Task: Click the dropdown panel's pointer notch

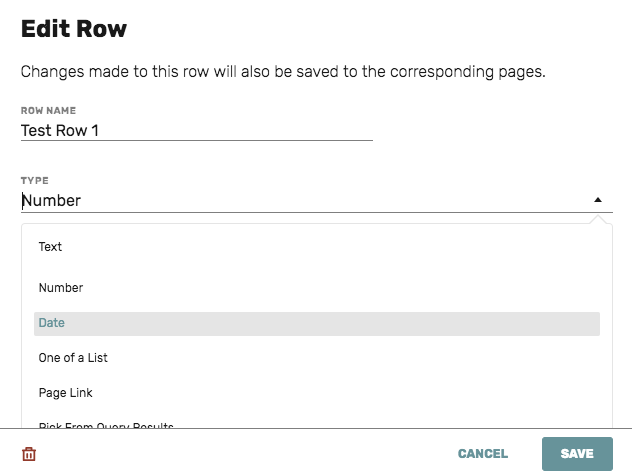Action: point(598,219)
